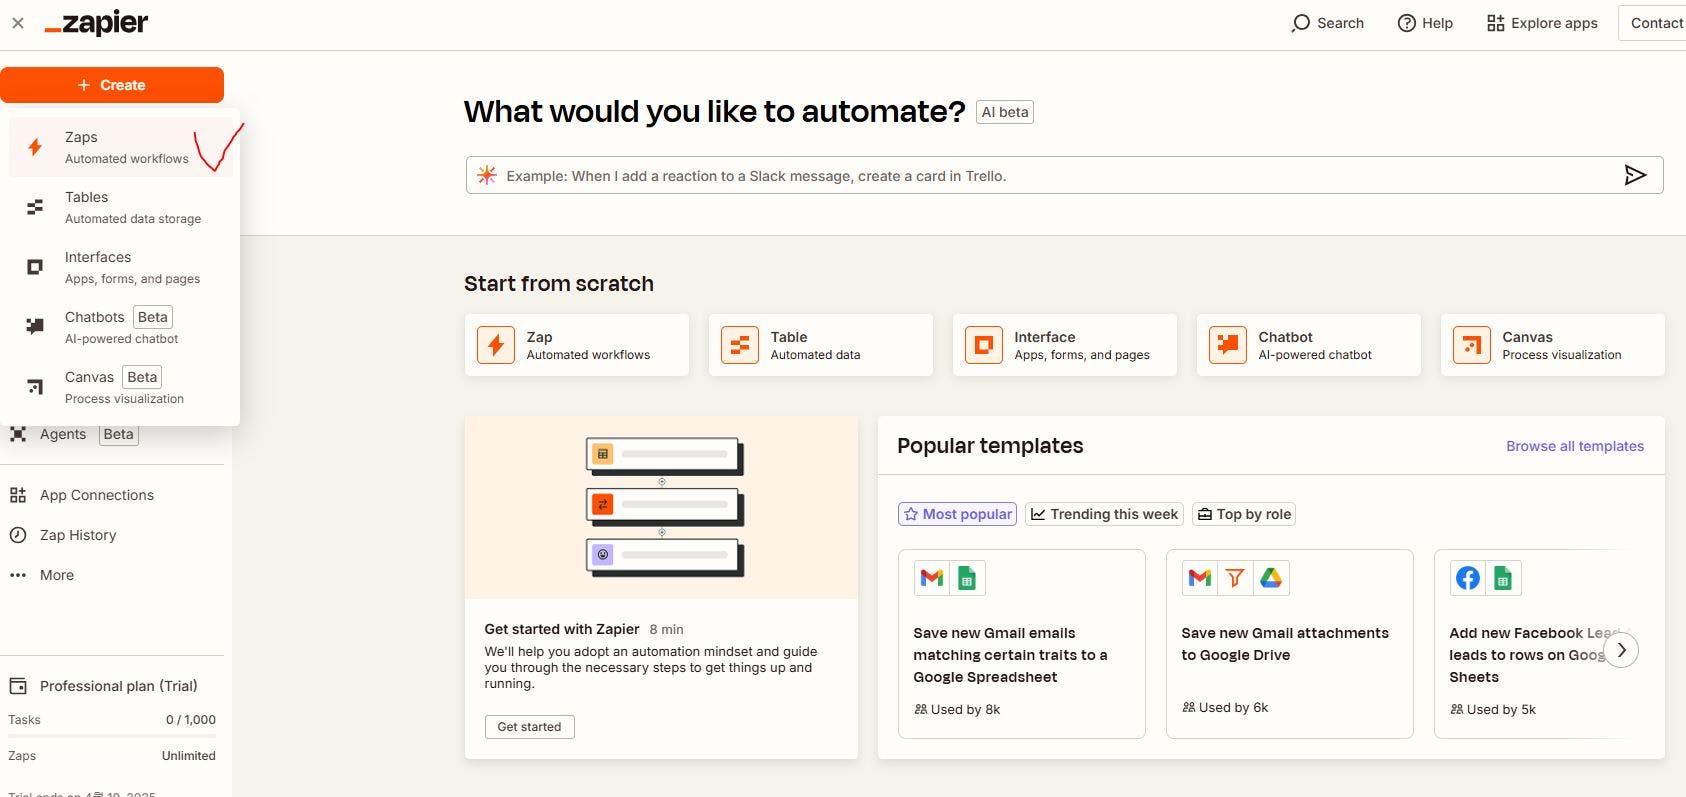Open the orange Create dropdown button
1686x797 pixels.
(x=112, y=85)
